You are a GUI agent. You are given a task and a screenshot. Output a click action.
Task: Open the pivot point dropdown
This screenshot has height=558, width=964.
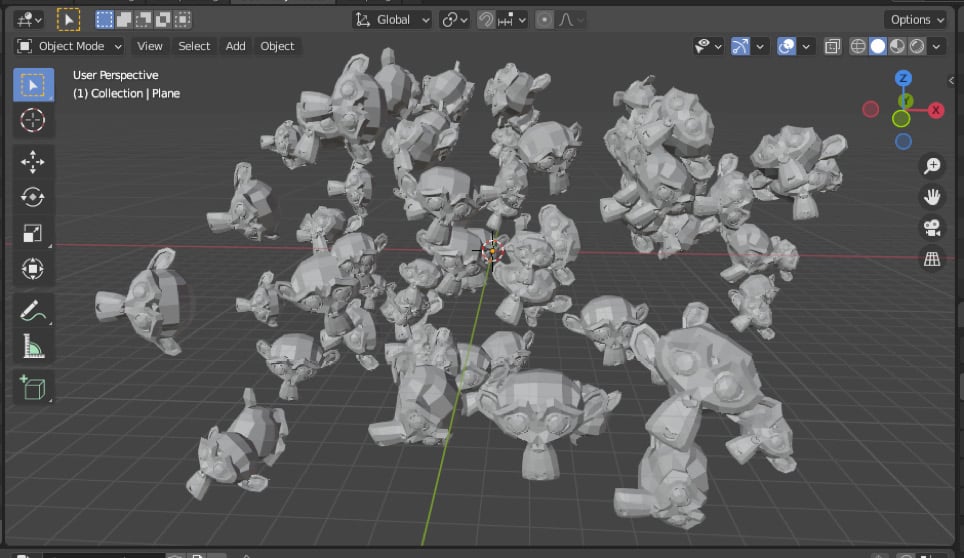pos(455,20)
